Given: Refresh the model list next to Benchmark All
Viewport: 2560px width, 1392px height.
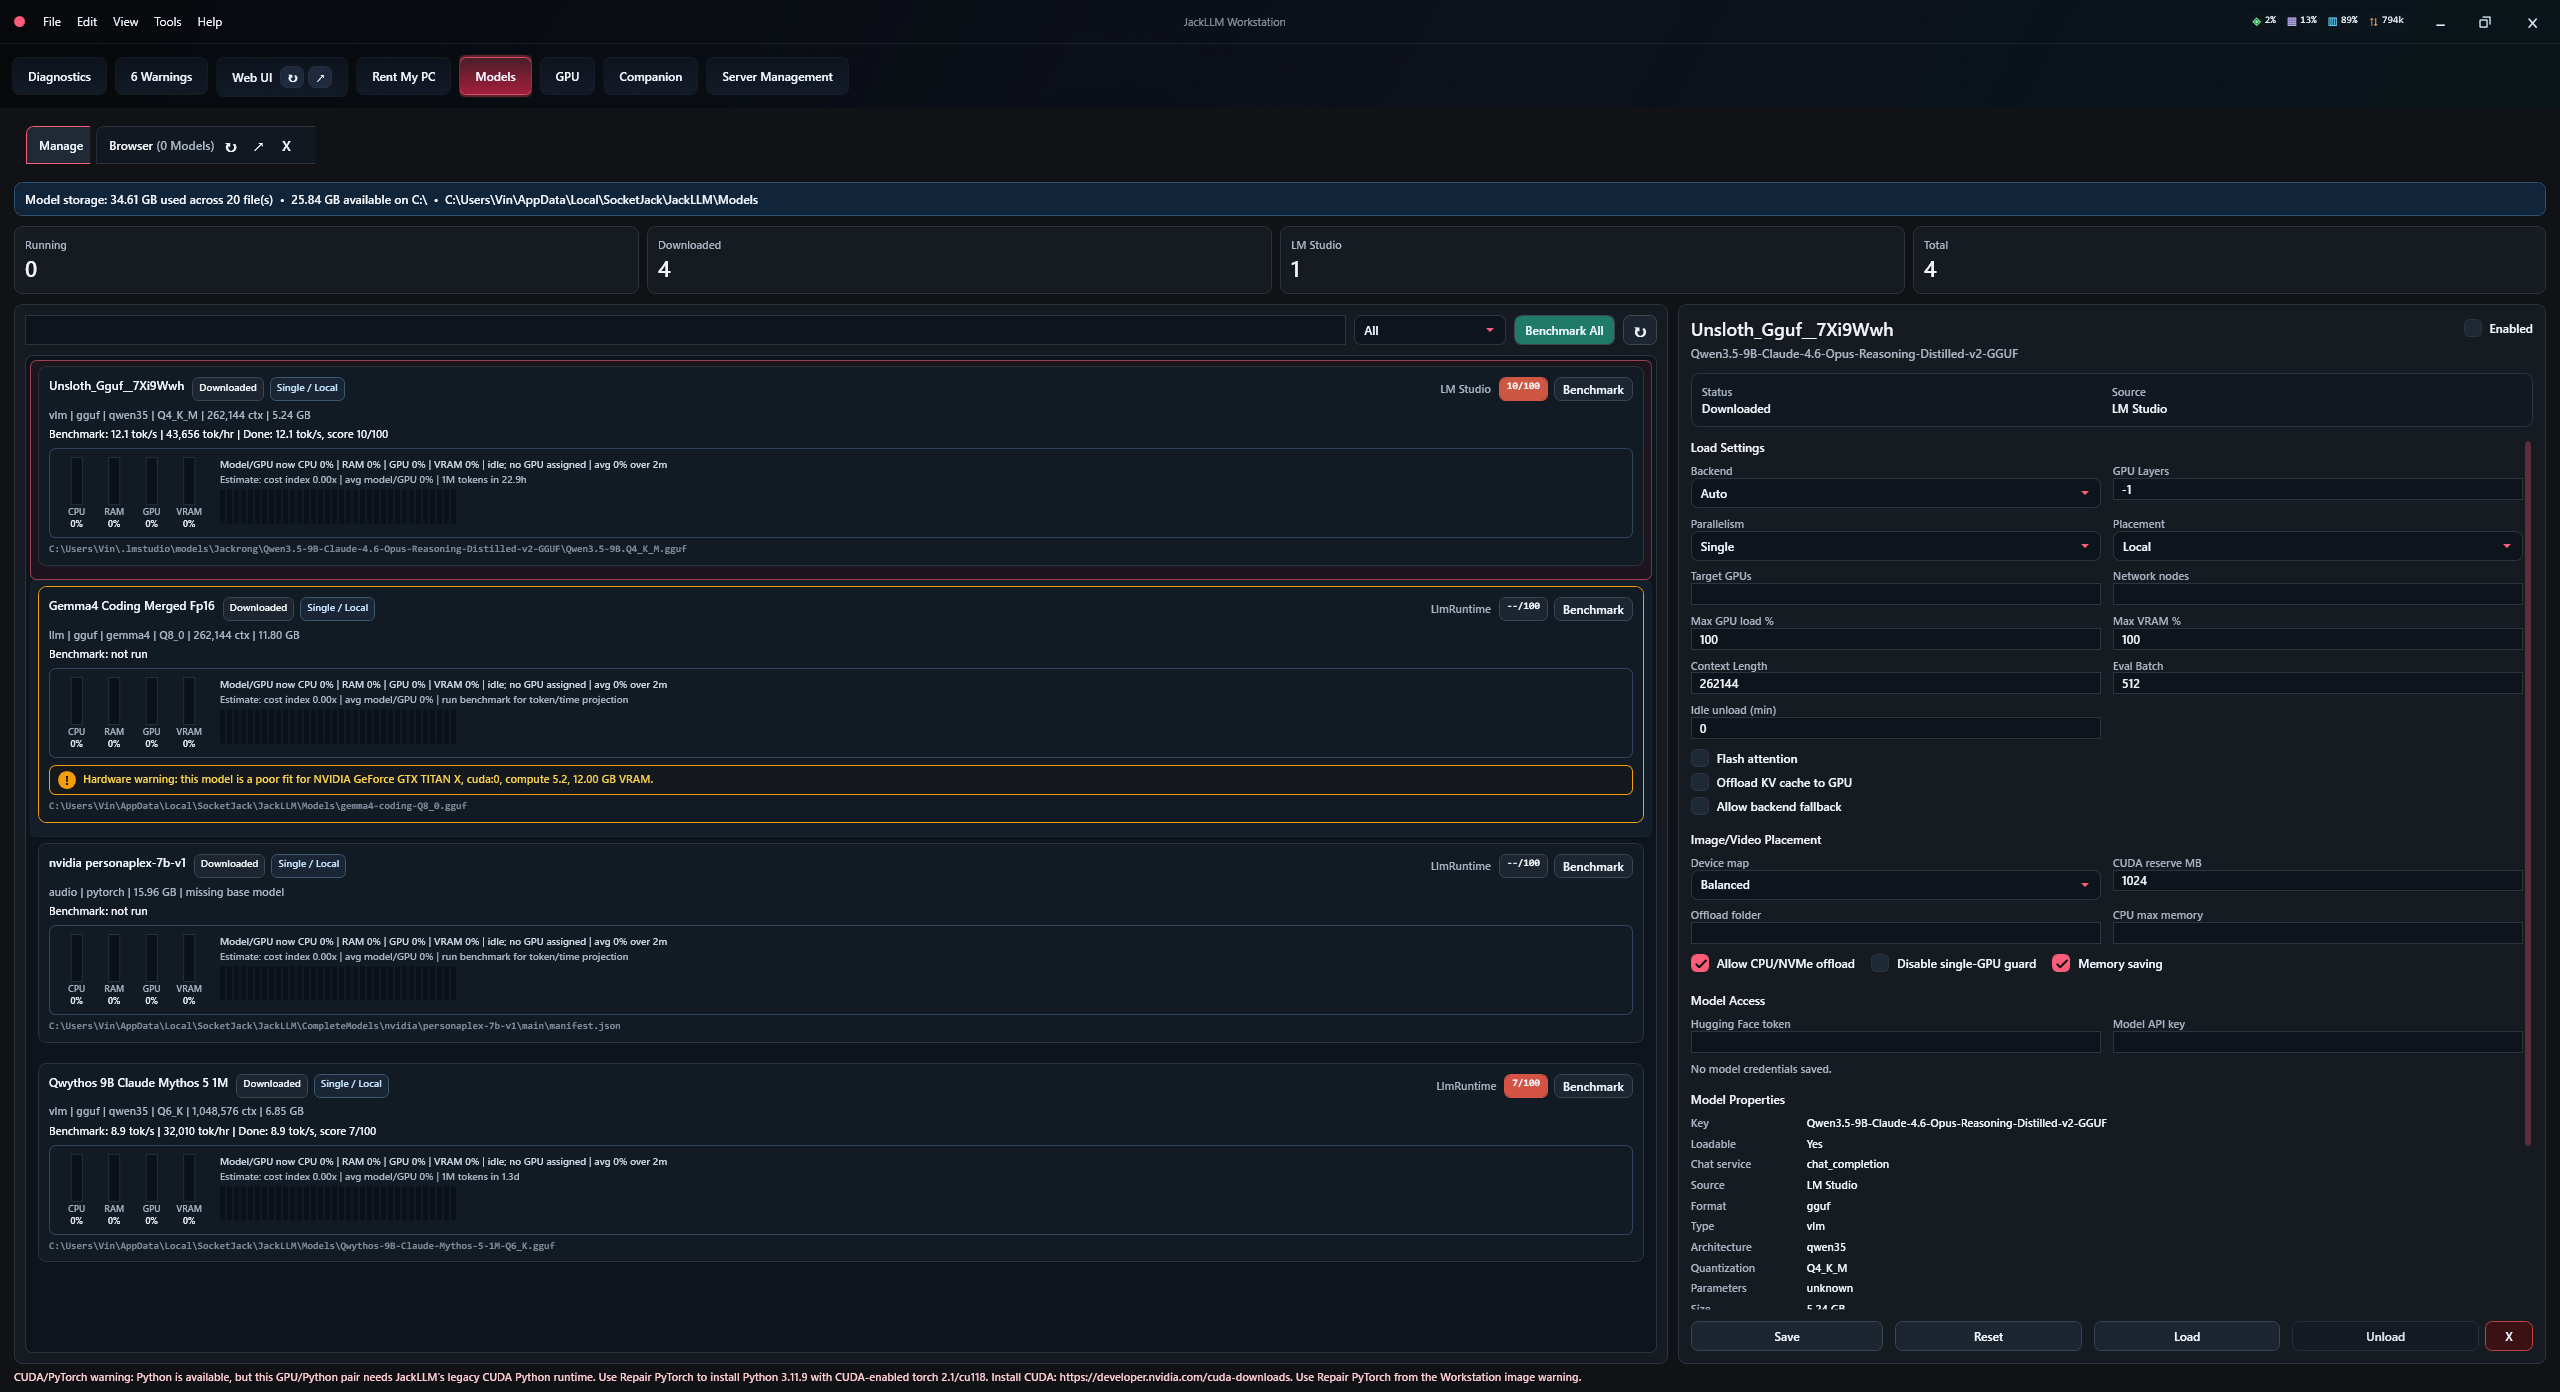Looking at the screenshot, I should (1640, 331).
